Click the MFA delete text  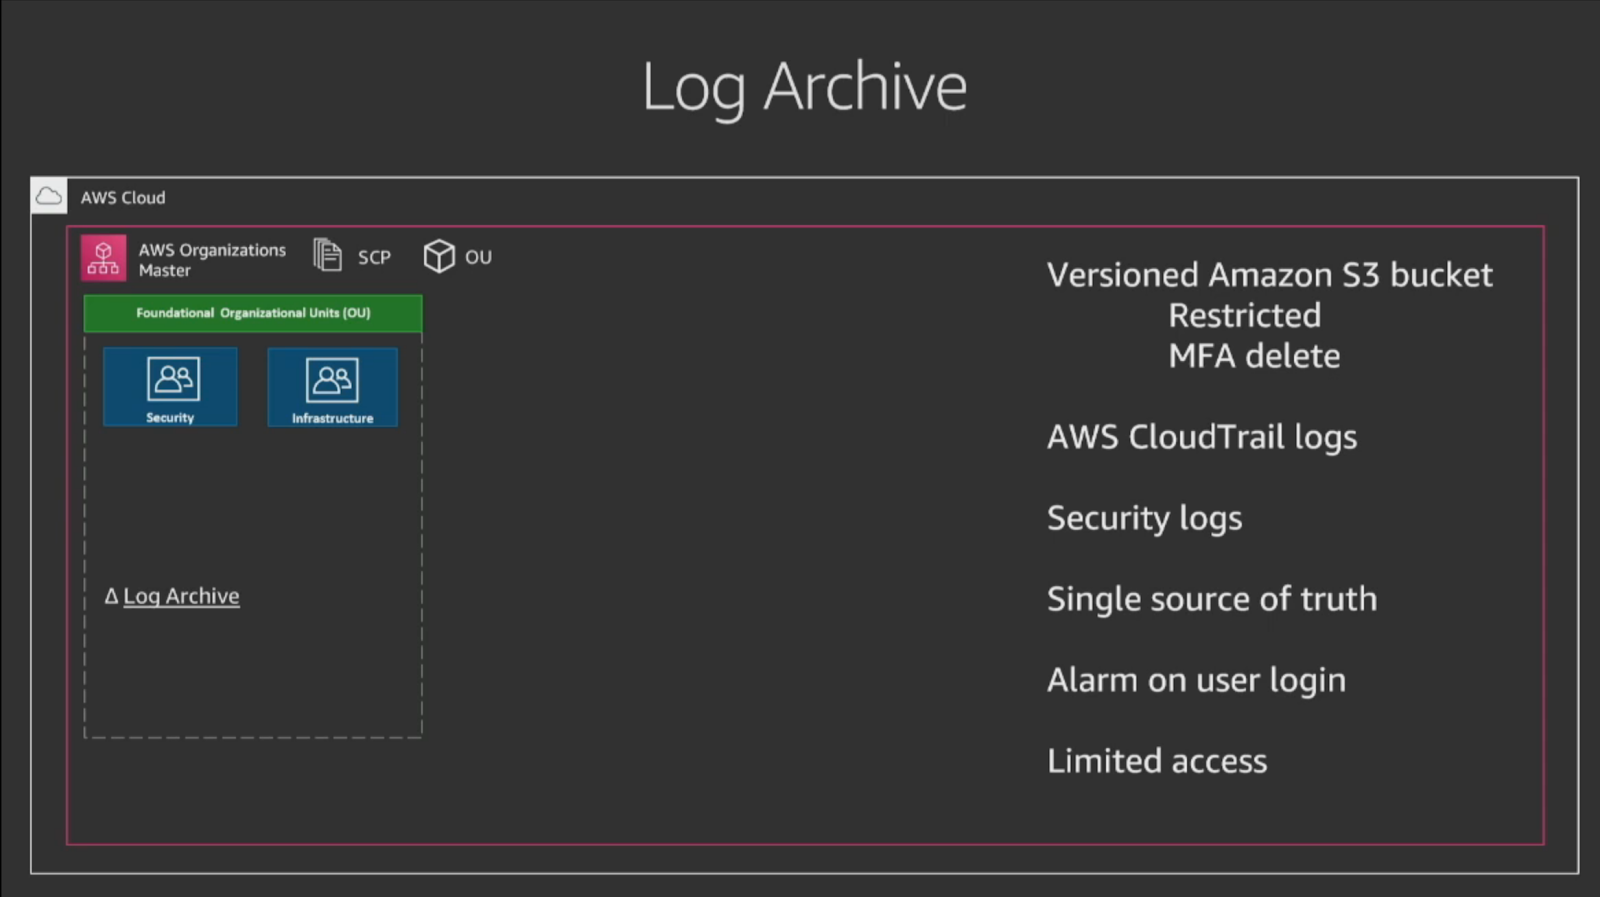[x=1254, y=356]
